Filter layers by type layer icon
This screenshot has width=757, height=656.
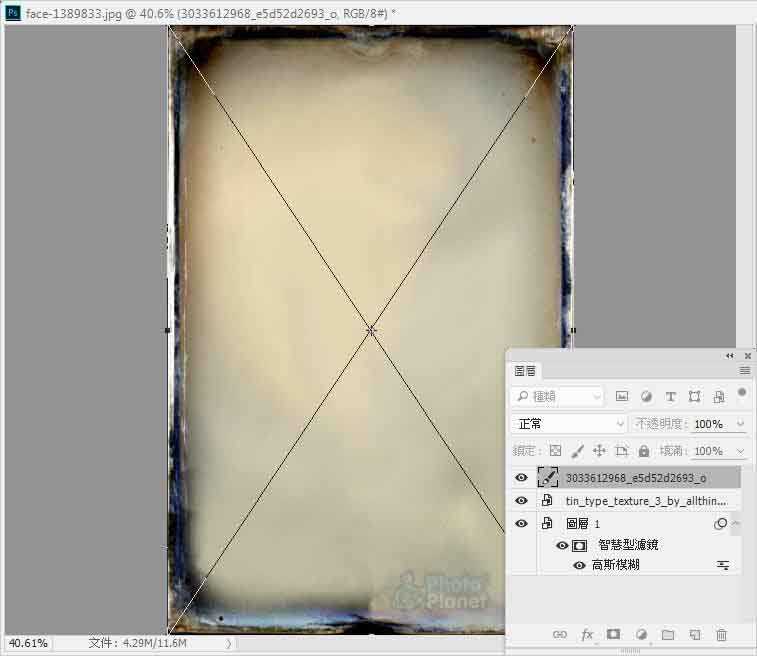(x=670, y=396)
